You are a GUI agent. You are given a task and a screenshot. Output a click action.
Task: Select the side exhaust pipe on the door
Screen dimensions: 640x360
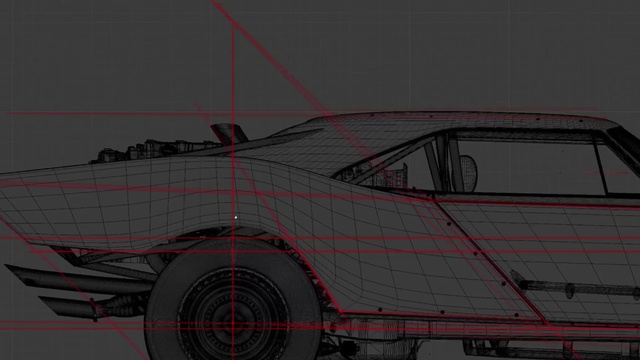pyautogui.click(x=576, y=288)
